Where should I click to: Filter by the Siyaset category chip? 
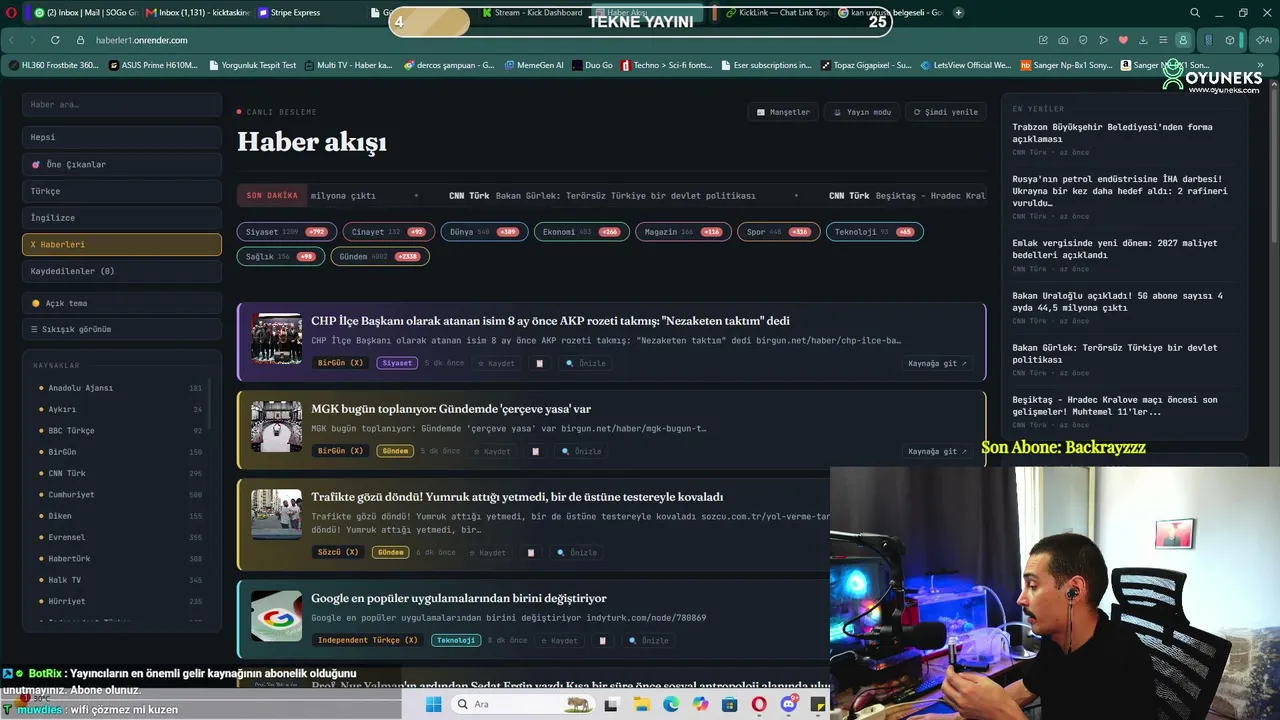(287, 232)
